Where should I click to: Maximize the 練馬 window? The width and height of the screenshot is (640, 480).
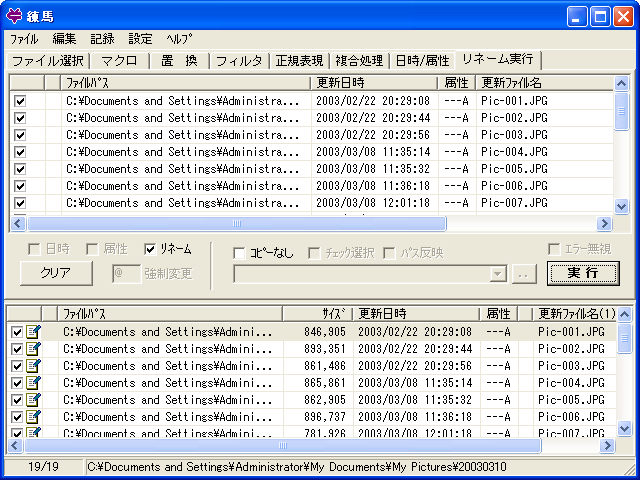pyautogui.click(x=600, y=17)
